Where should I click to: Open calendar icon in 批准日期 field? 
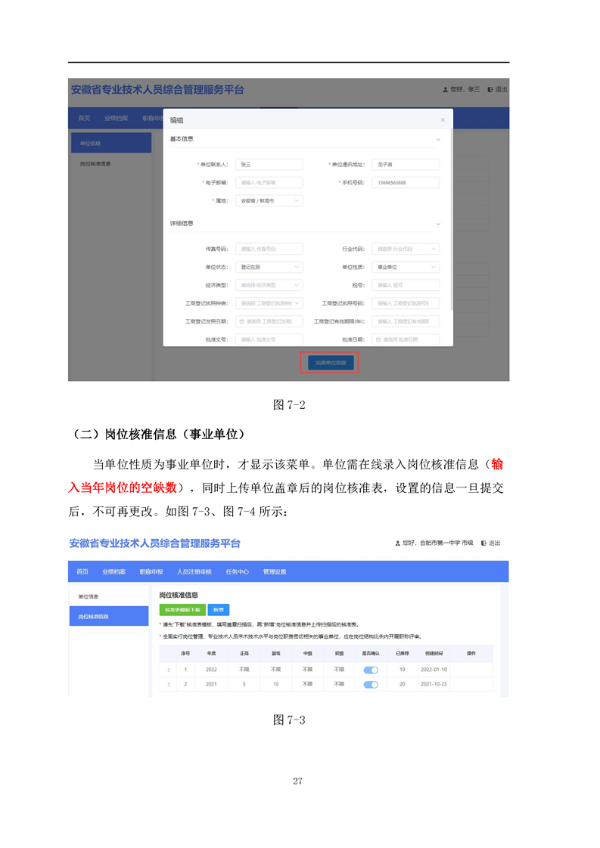(x=377, y=340)
